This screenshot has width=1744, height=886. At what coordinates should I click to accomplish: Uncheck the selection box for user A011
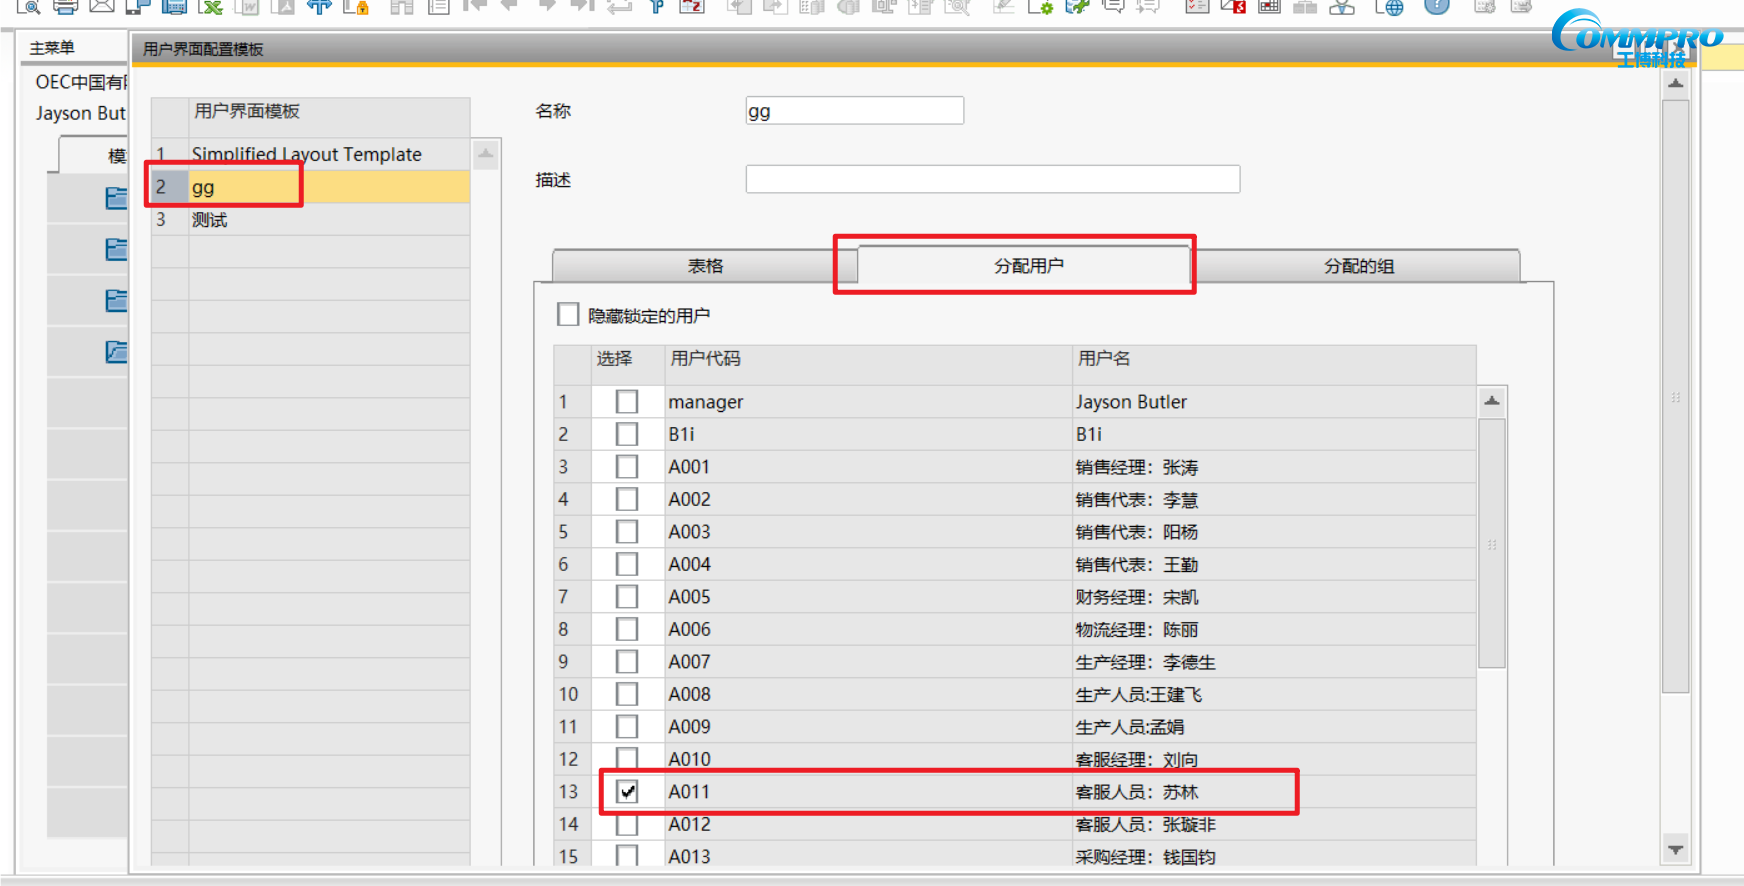pos(627,792)
